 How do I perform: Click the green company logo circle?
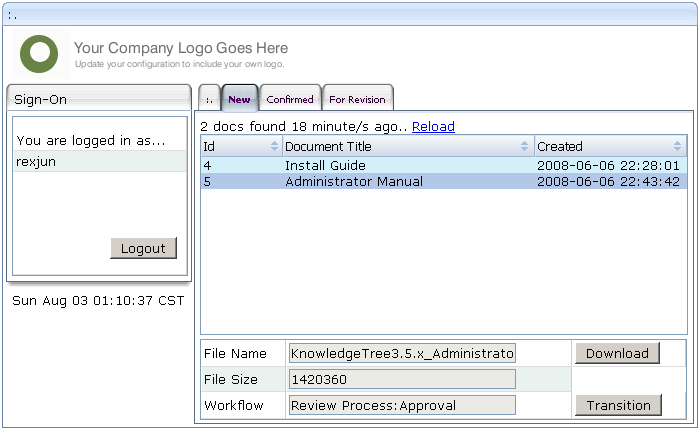(x=39, y=54)
